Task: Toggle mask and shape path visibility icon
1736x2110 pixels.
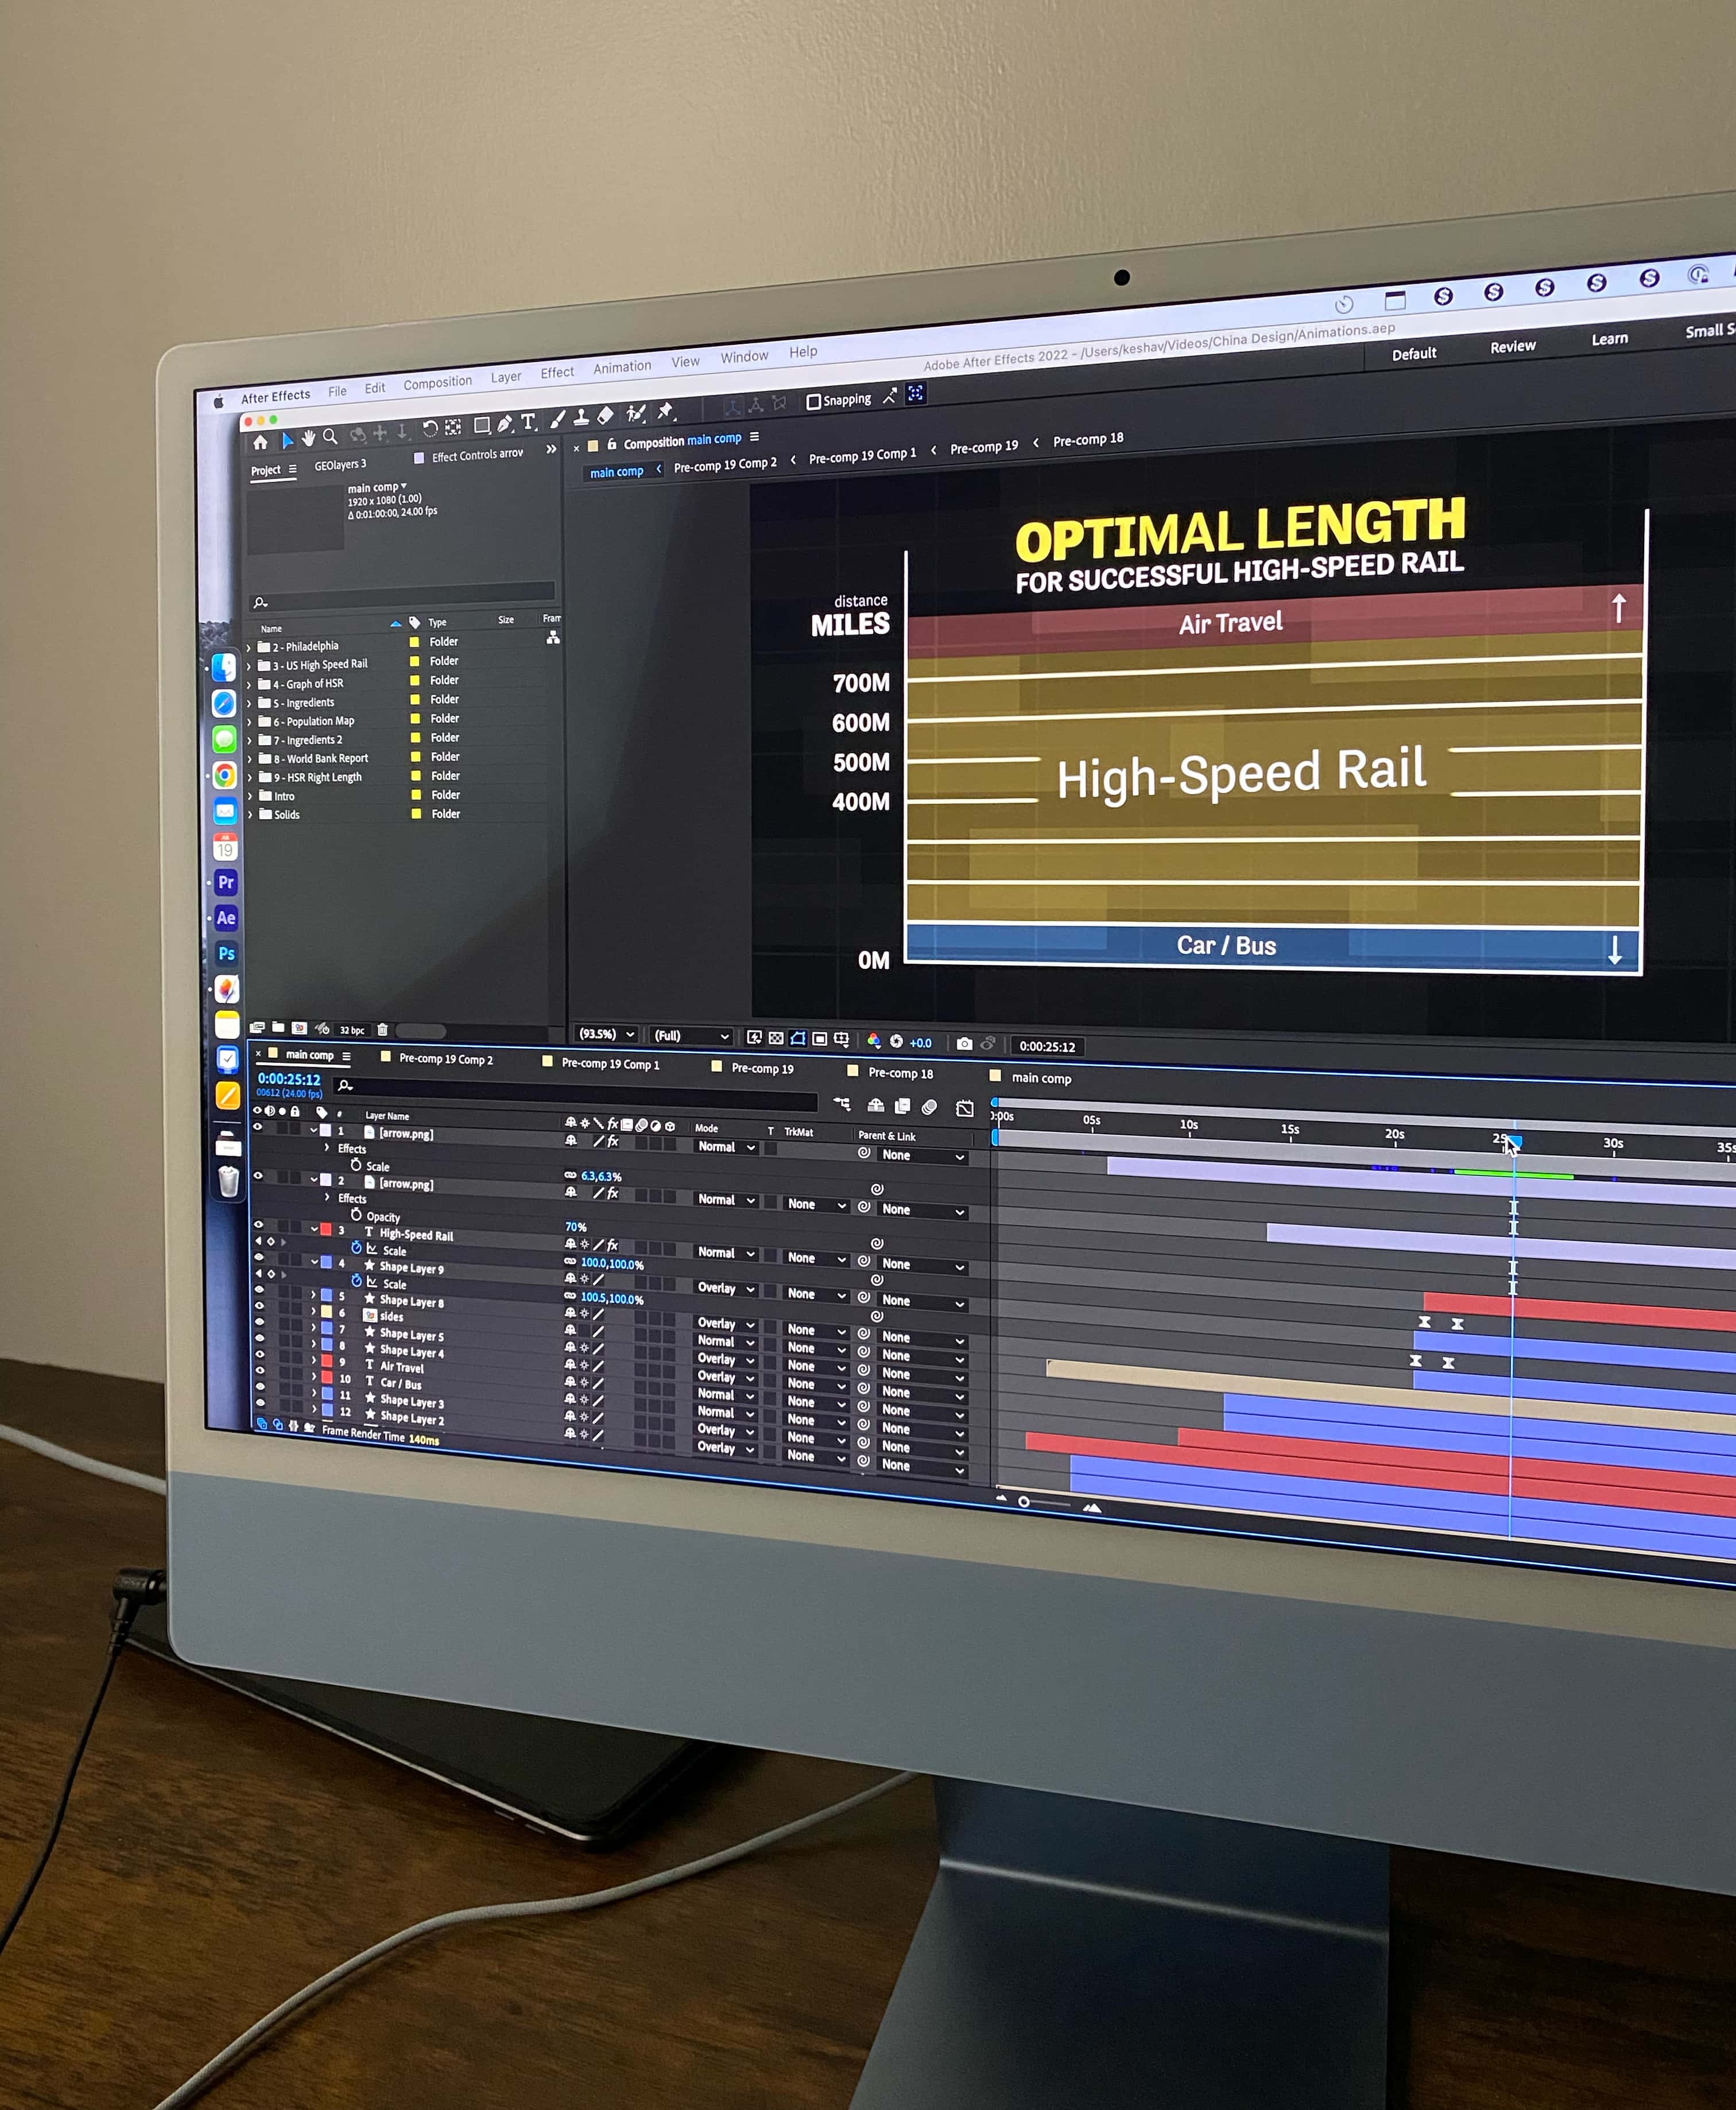Action: 797,1039
